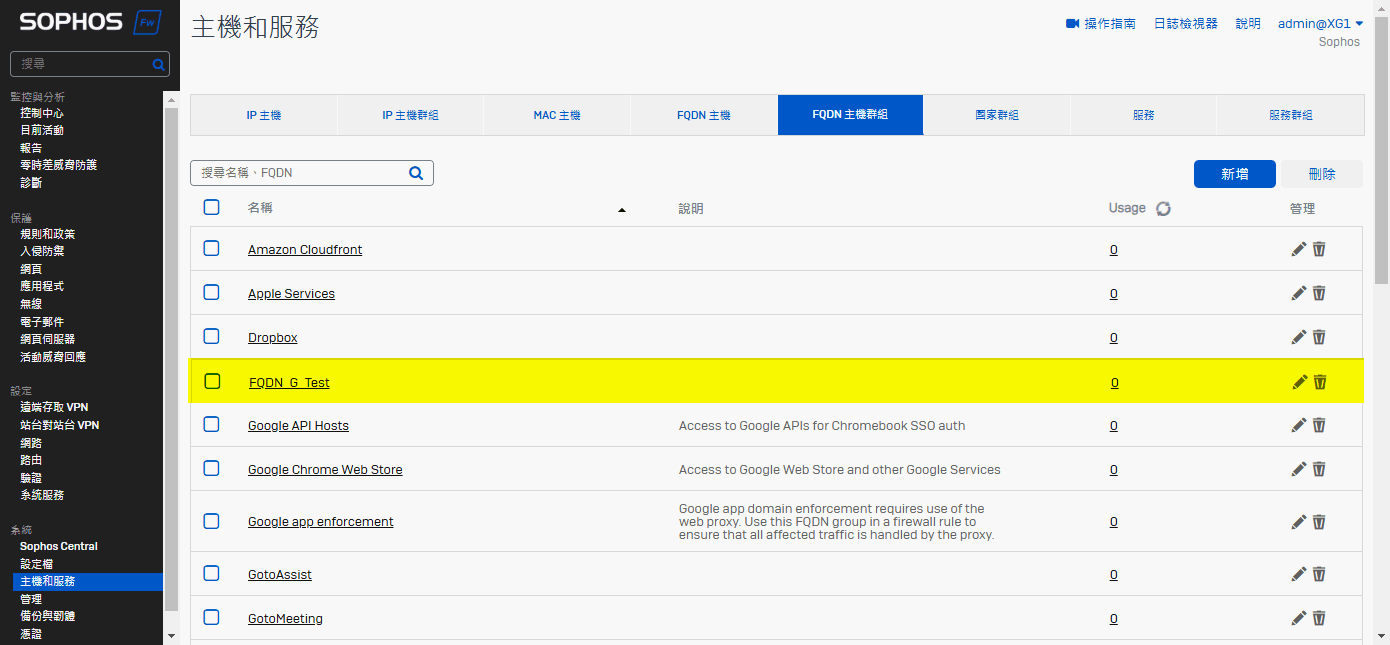
Task: Delete GotoMeeting trash icon
Action: pos(1319,618)
